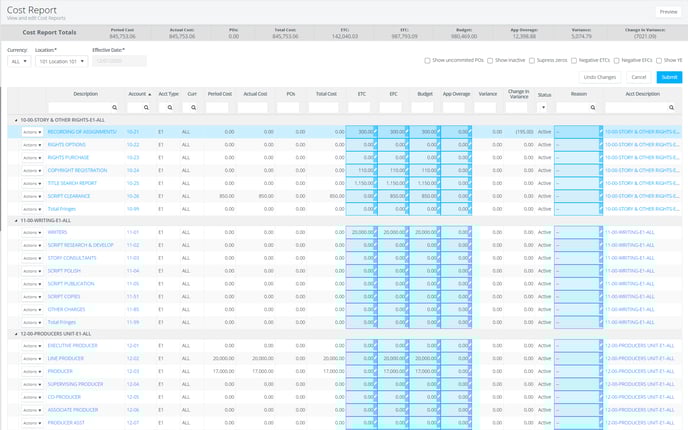Open the RECORDING OF ASSIGNMENTS description link
The width and height of the screenshot is (688, 430).
82,132
